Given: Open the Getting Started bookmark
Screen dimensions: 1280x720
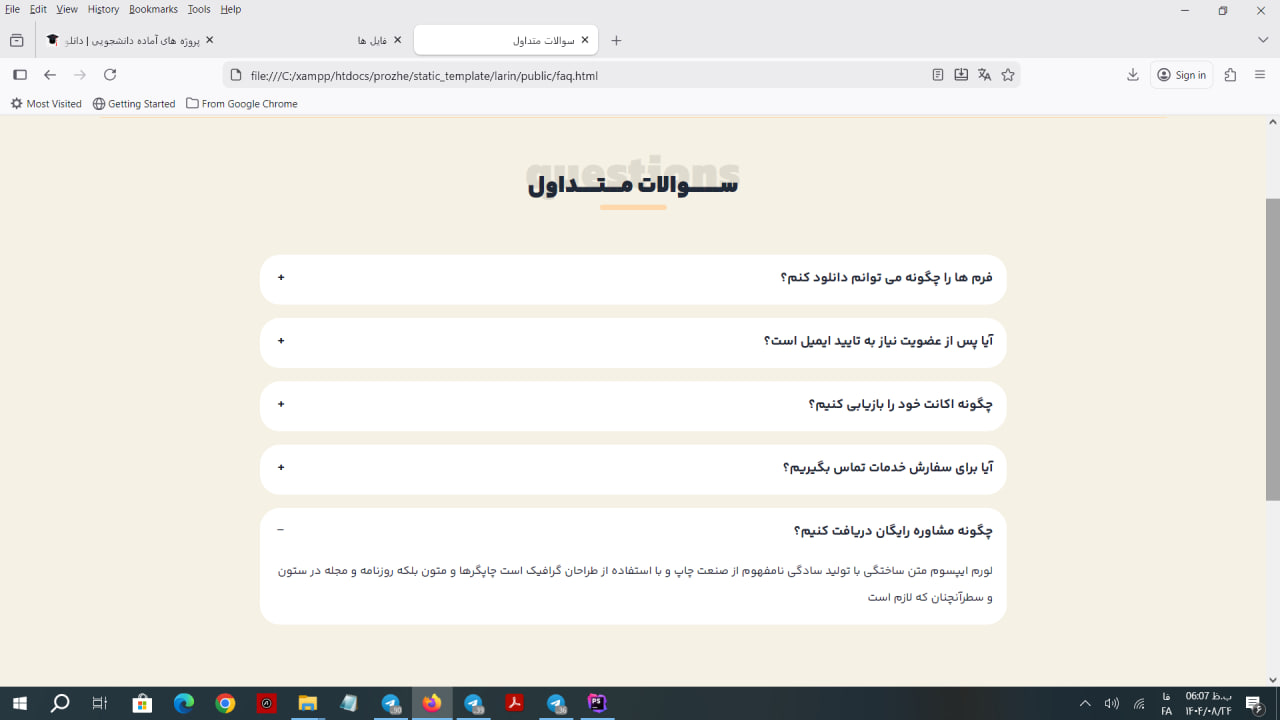Looking at the screenshot, I should 133,103.
